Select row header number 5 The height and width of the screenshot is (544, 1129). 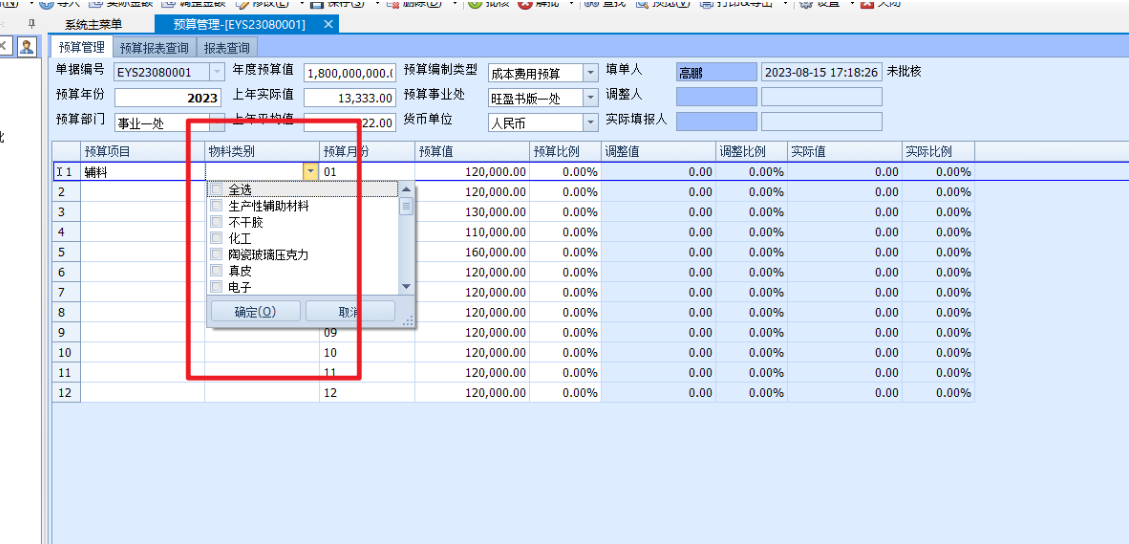(66, 253)
